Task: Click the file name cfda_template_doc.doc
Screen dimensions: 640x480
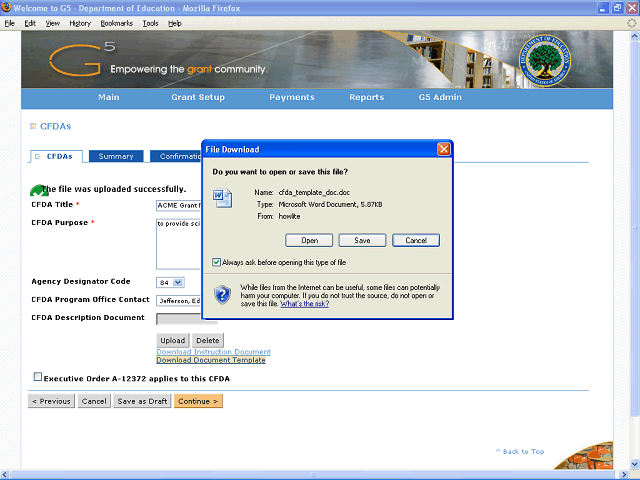Action: click(x=314, y=192)
